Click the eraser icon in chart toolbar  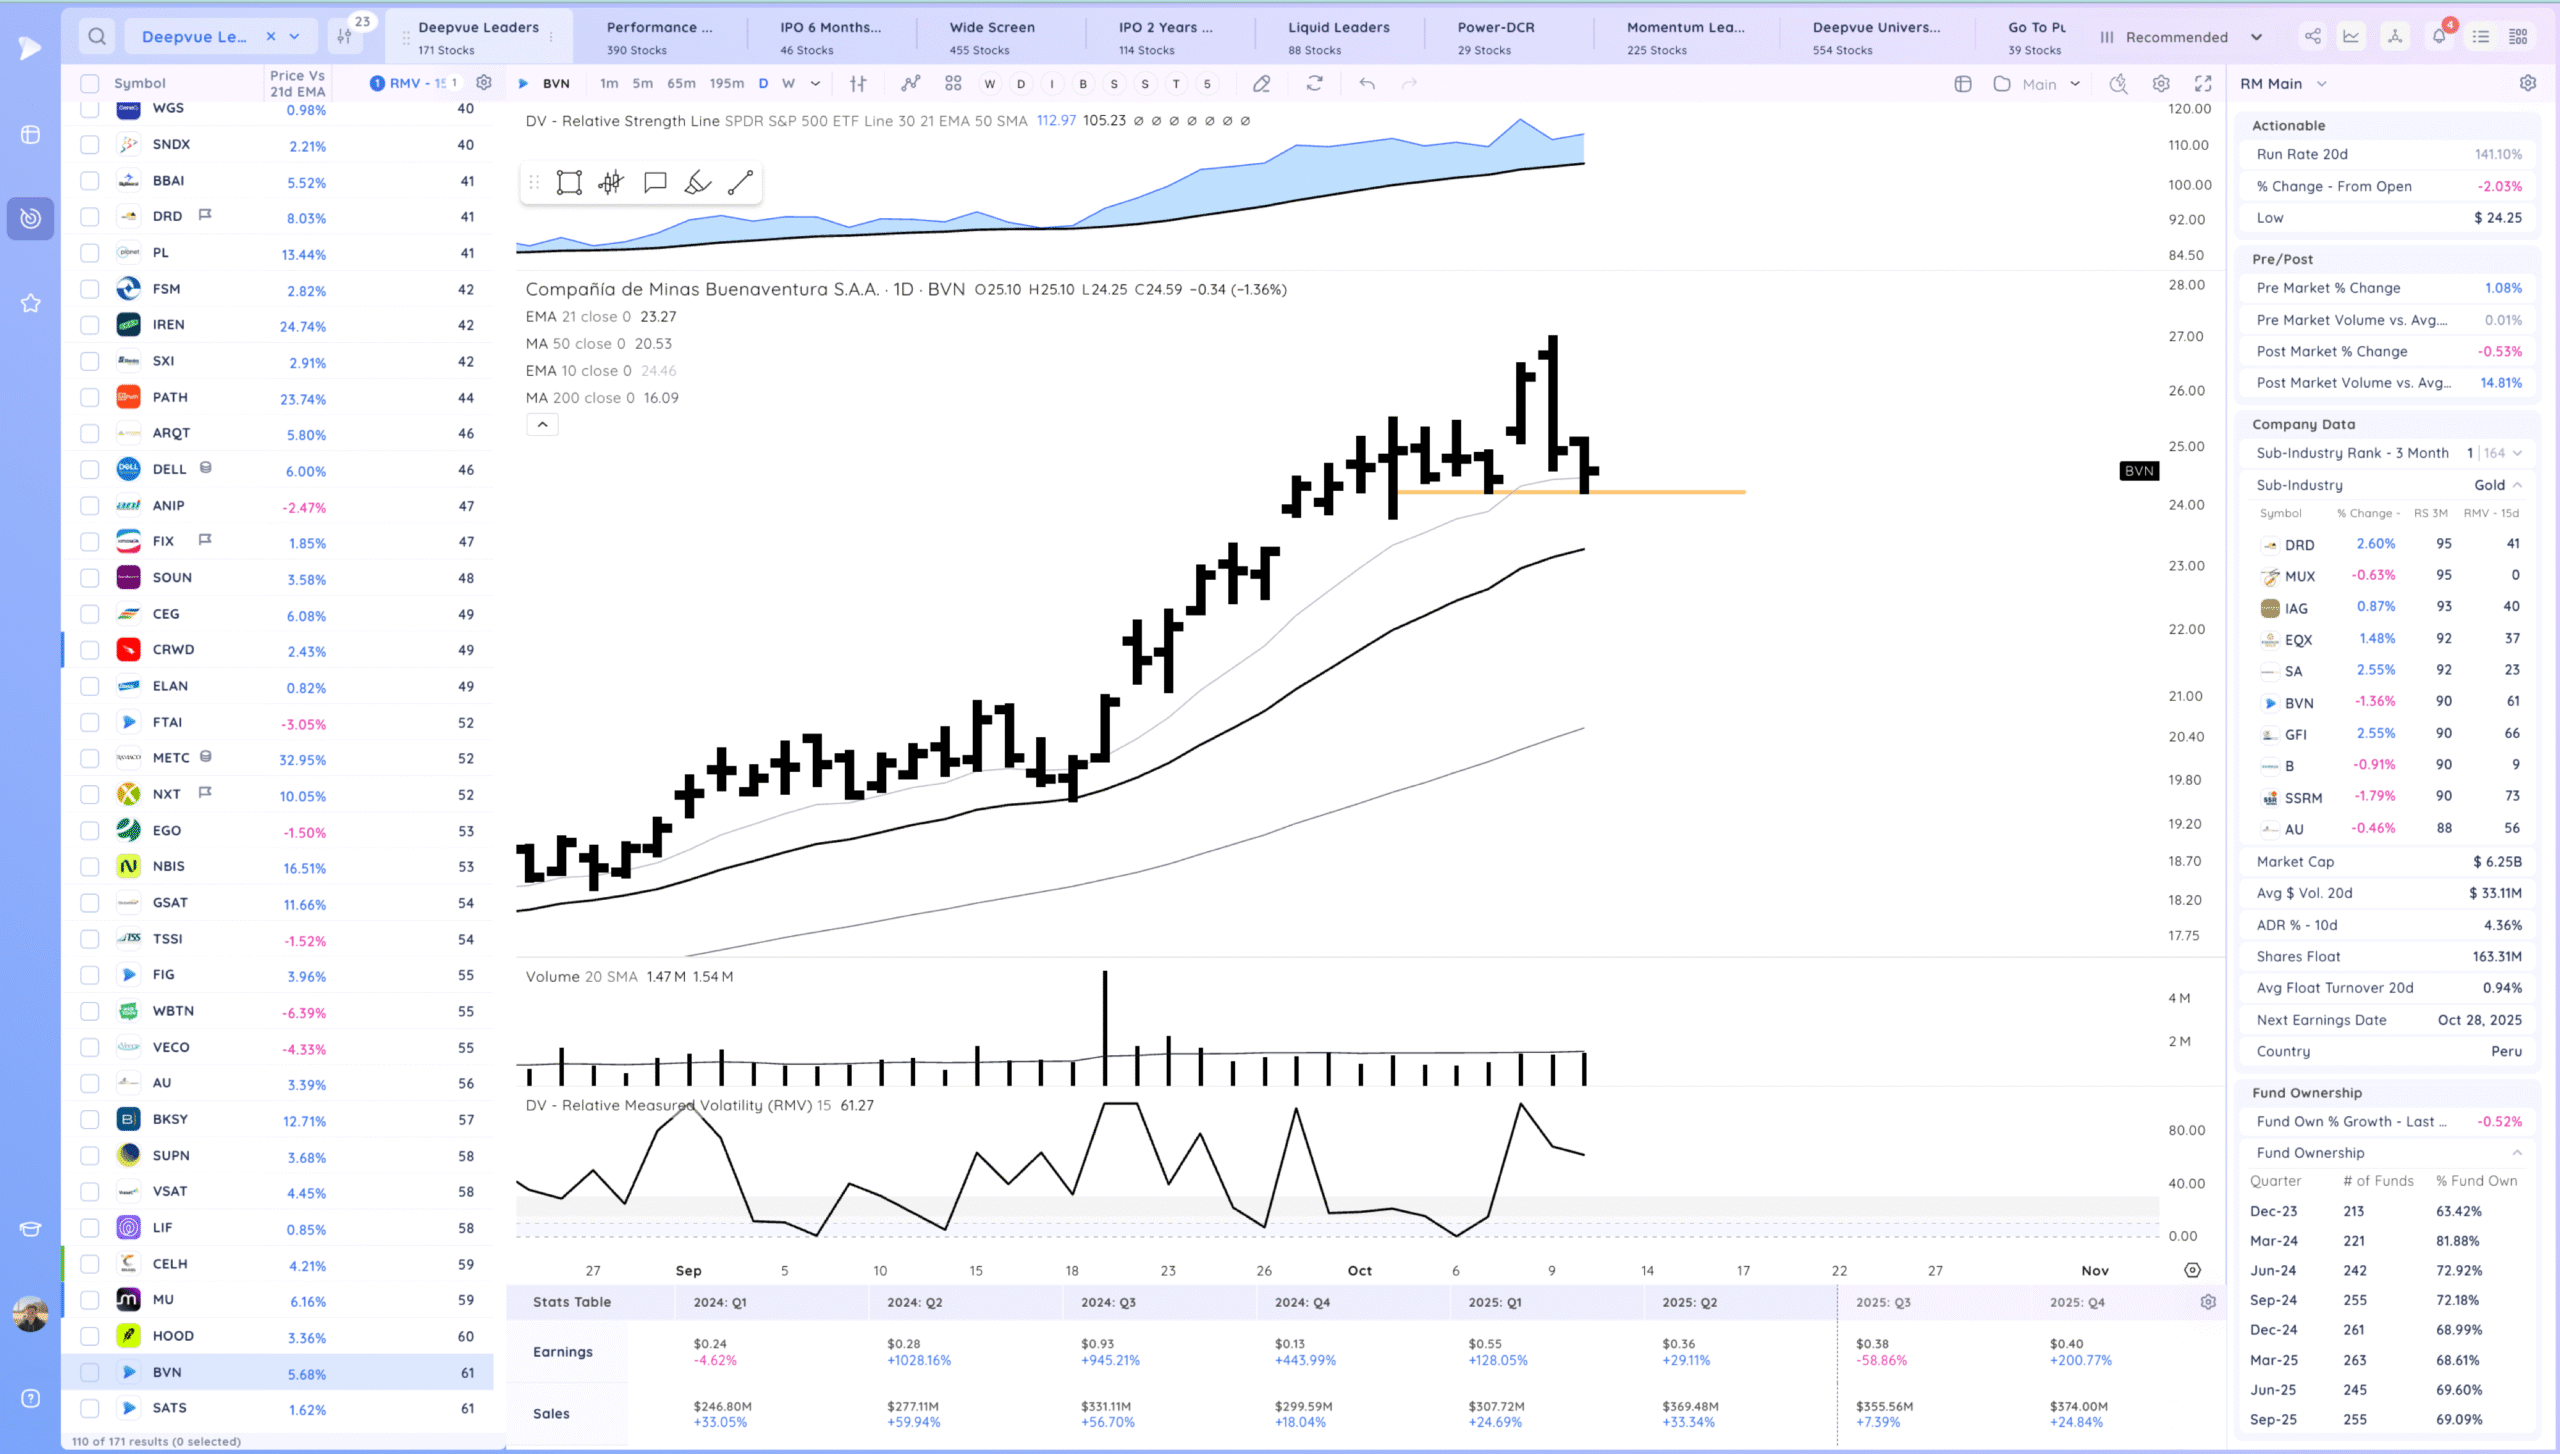tap(1262, 84)
